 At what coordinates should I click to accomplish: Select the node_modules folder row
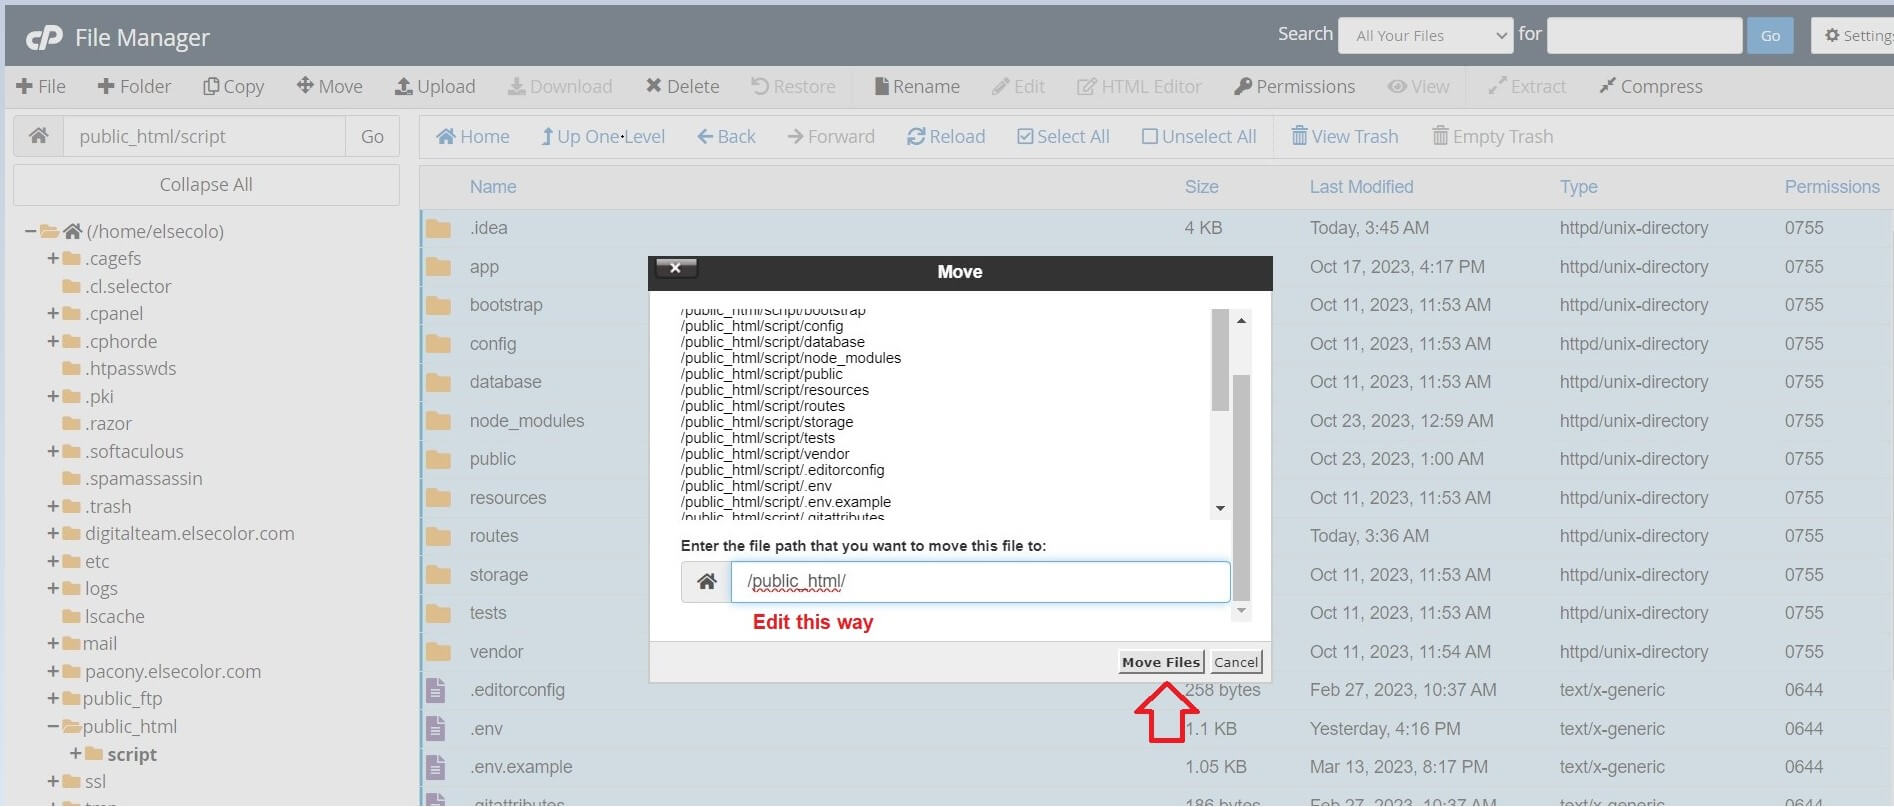tap(1156, 421)
